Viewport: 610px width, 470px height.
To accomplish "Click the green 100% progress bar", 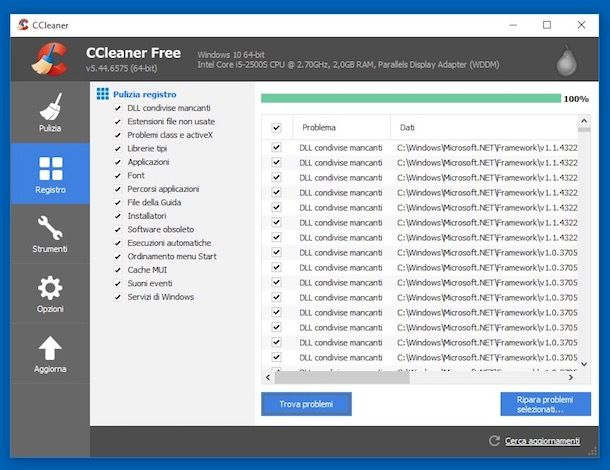I will (x=411, y=98).
